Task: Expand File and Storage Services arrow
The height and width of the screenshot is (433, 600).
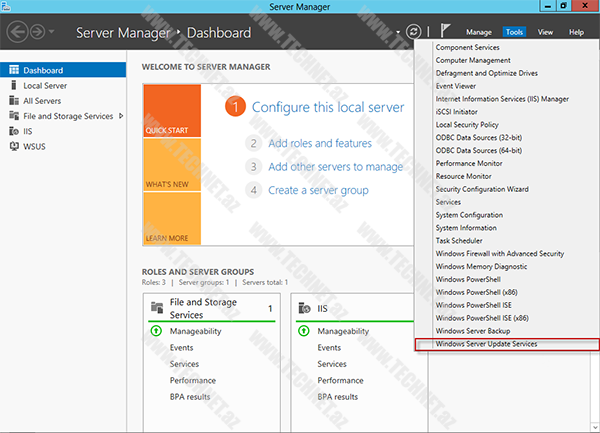Action: coord(121,116)
